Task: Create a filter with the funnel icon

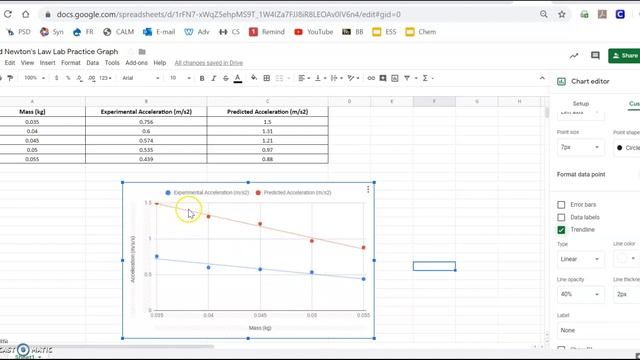Action: [407, 78]
